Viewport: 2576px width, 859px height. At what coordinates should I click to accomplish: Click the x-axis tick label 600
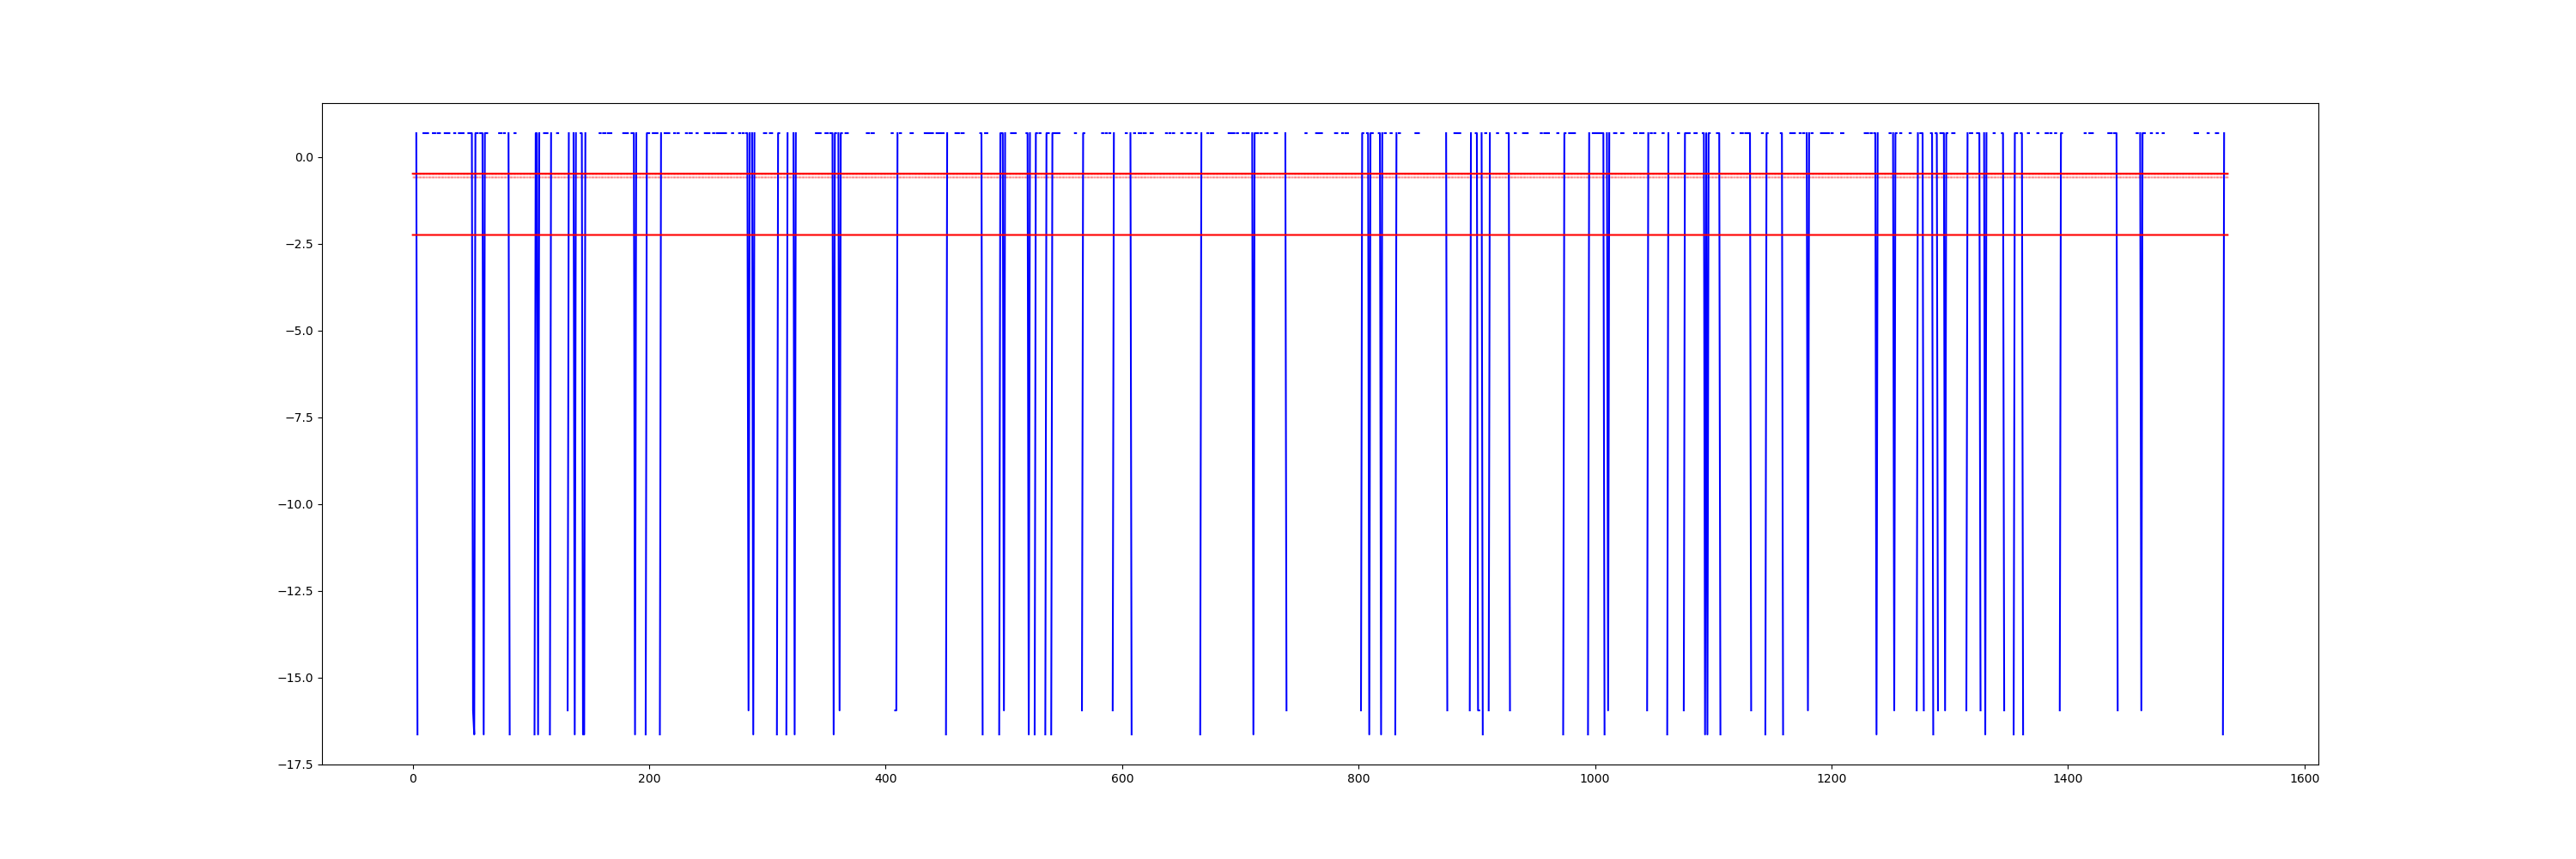pyautogui.click(x=1122, y=779)
